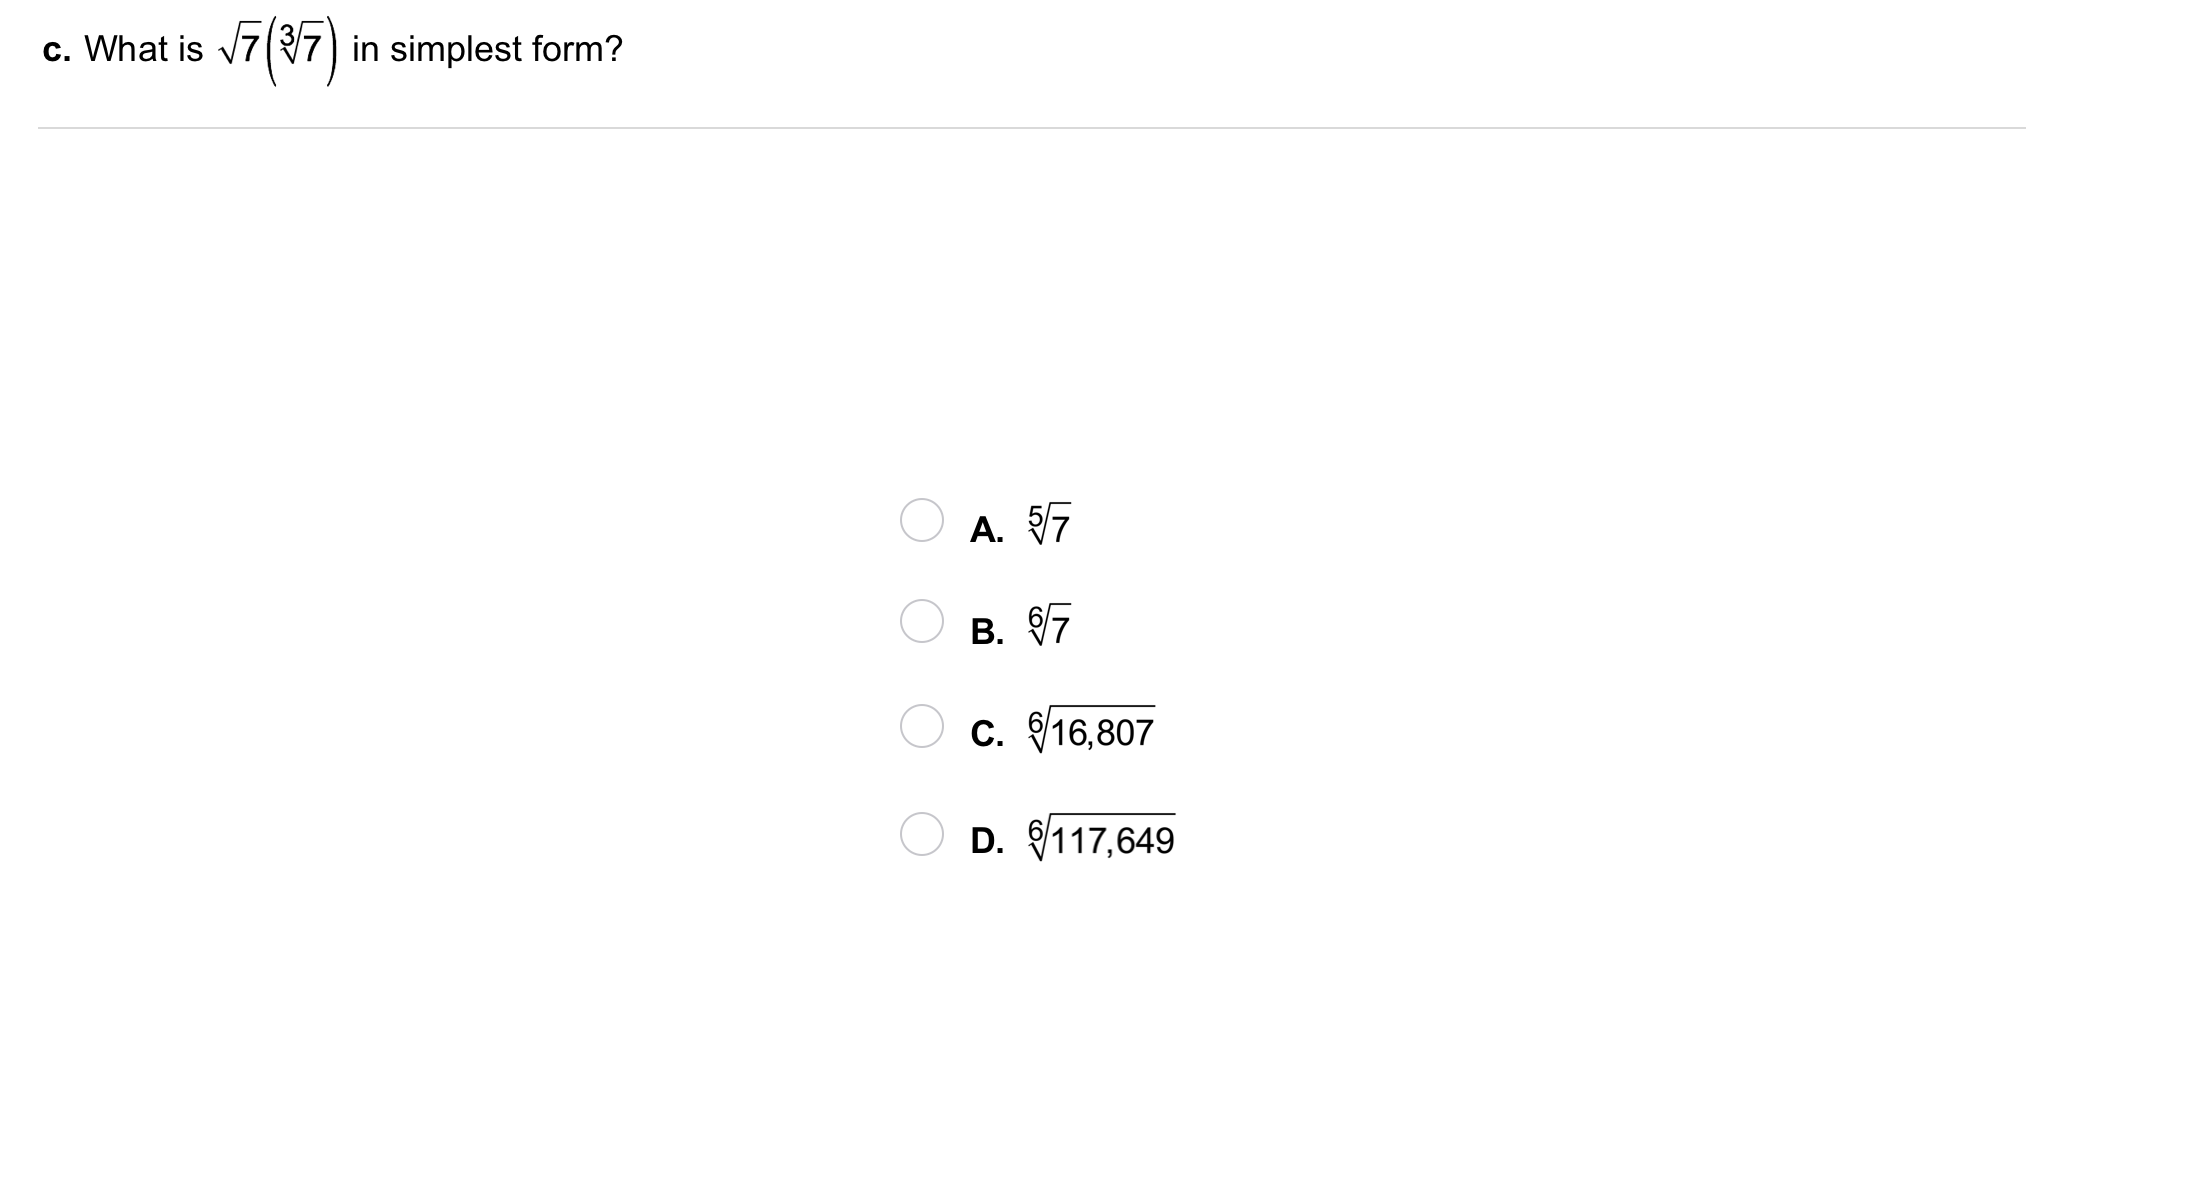Click the sixth root of 117,649 answer
This screenshot has width=2188, height=1200.
tap(1101, 838)
